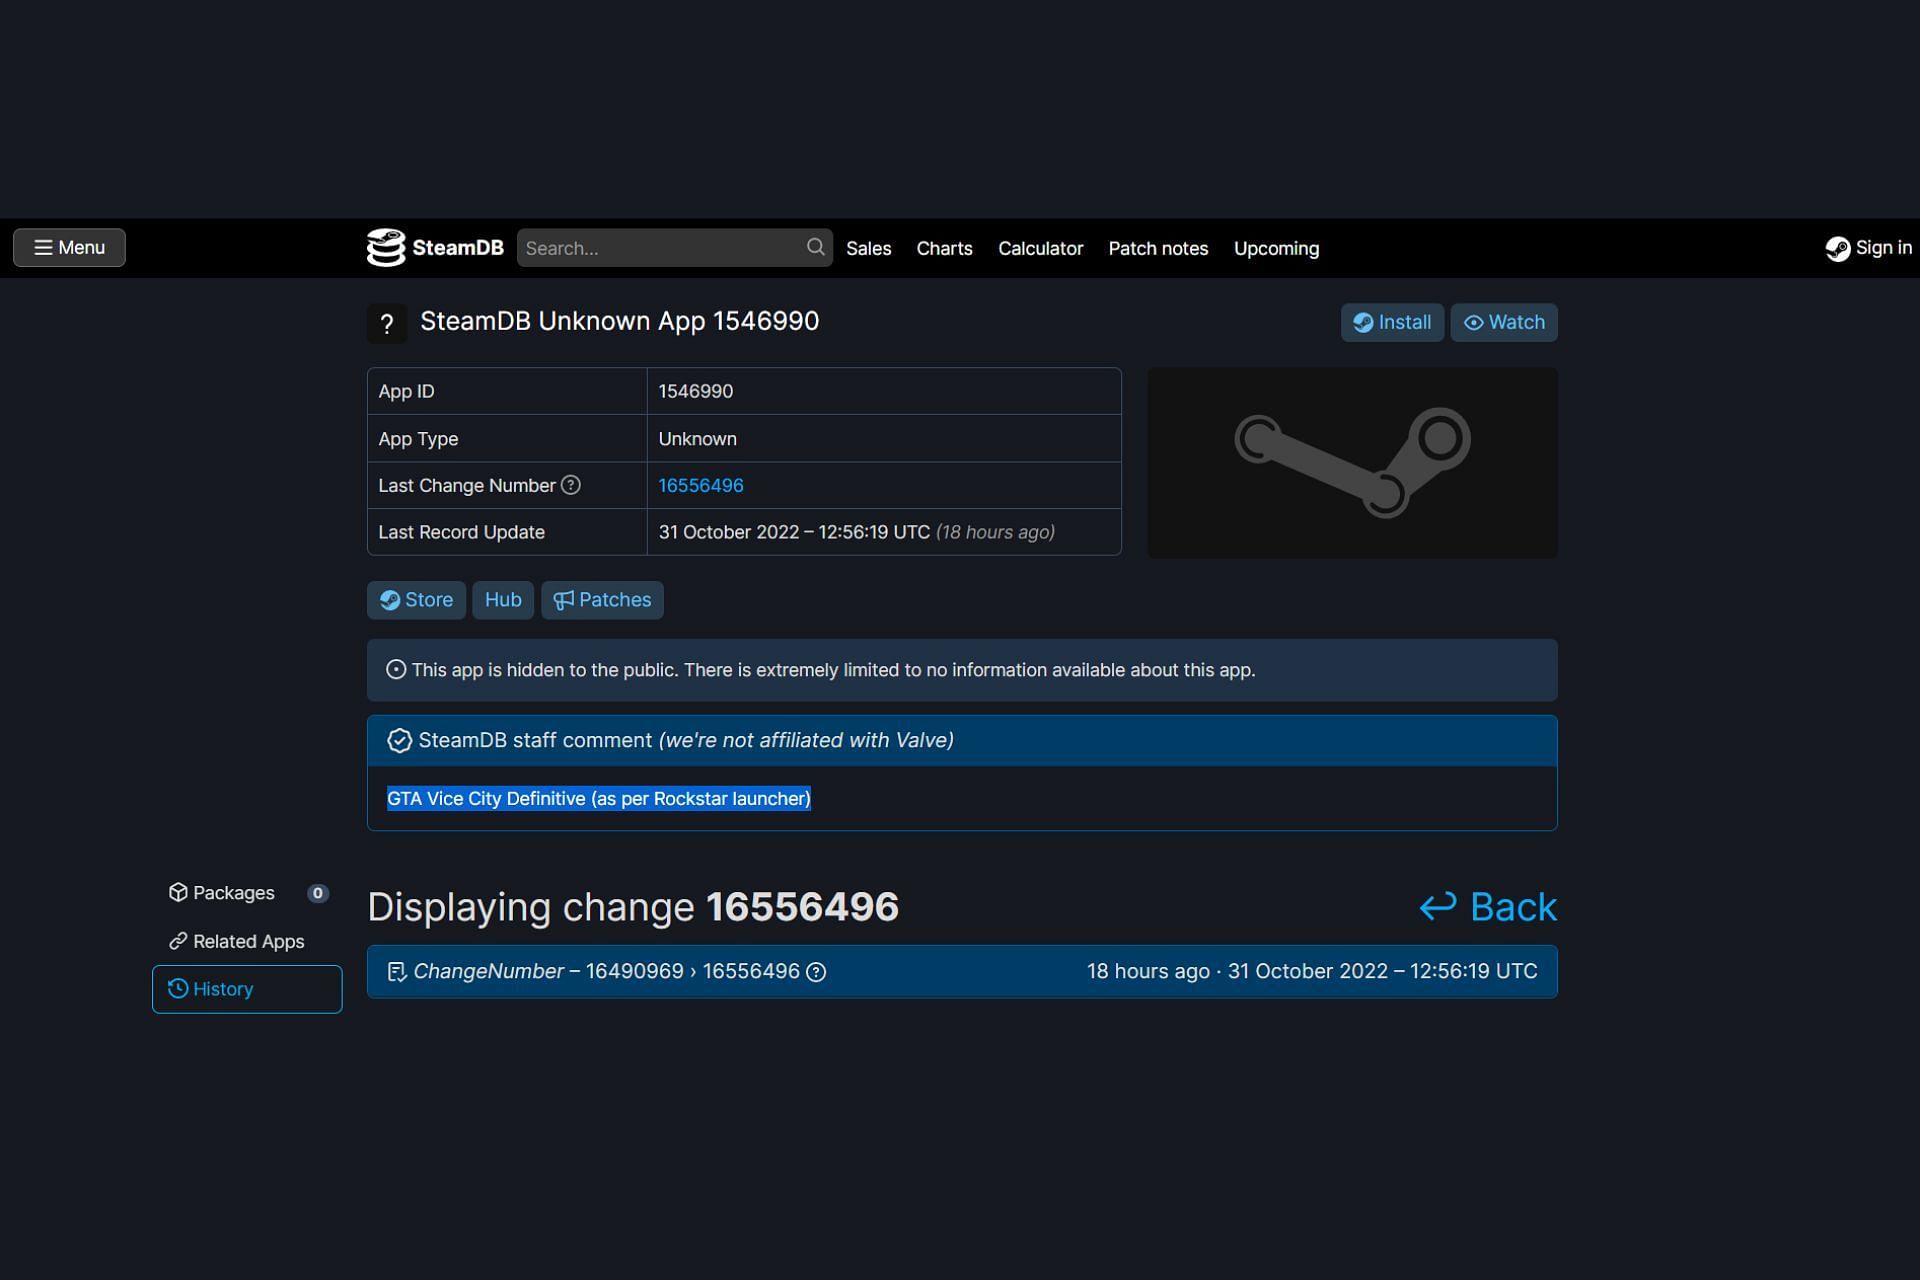This screenshot has height=1280, width=1920.
Task: Click the Menu hamburger toggle
Action: pos(69,247)
